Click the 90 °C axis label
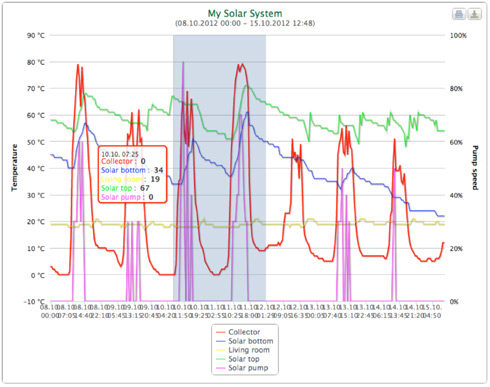 click(x=36, y=35)
